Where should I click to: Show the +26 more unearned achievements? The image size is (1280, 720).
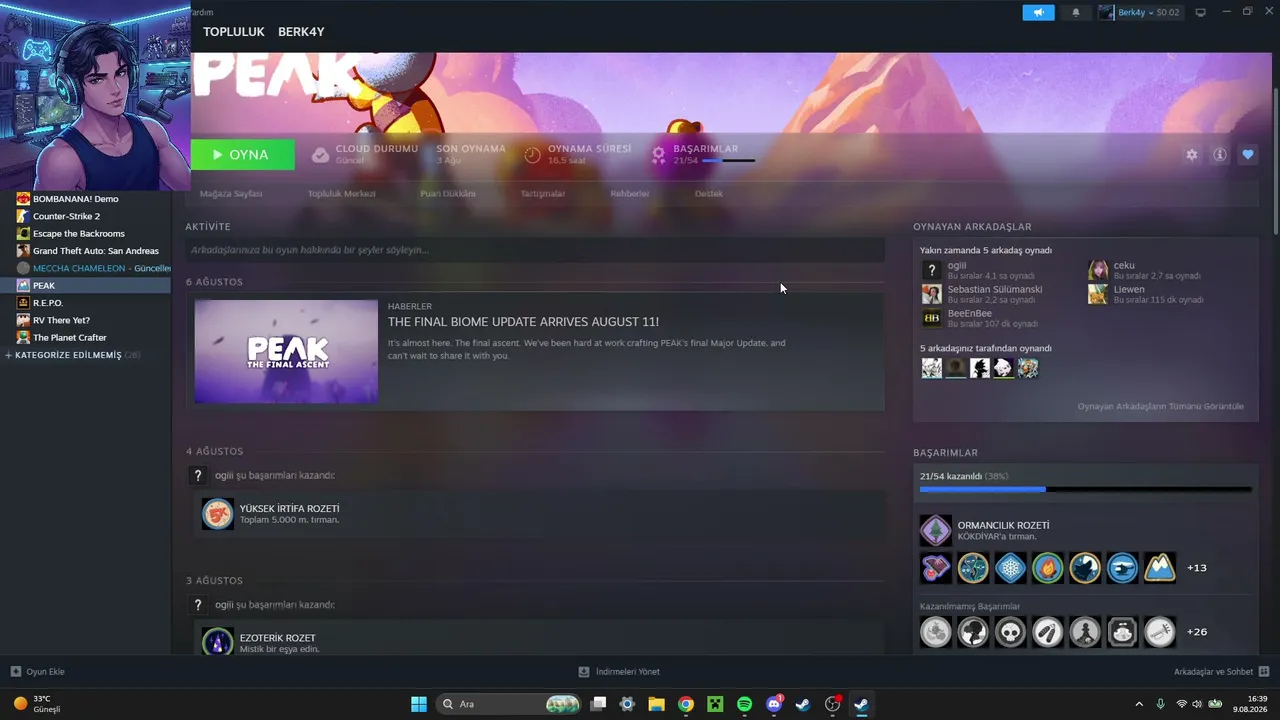(x=1197, y=632)
